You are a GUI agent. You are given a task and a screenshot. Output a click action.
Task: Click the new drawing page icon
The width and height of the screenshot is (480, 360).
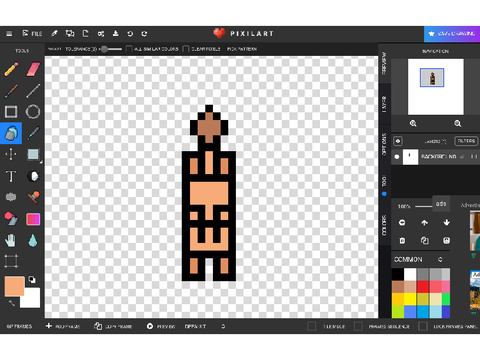tap(86, 34)
